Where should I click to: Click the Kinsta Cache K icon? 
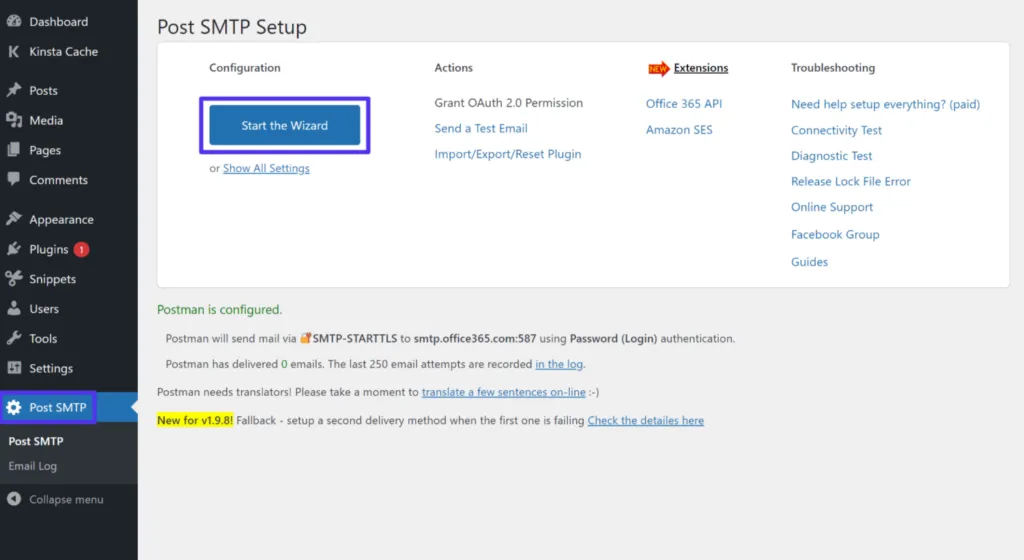point(14,51)
